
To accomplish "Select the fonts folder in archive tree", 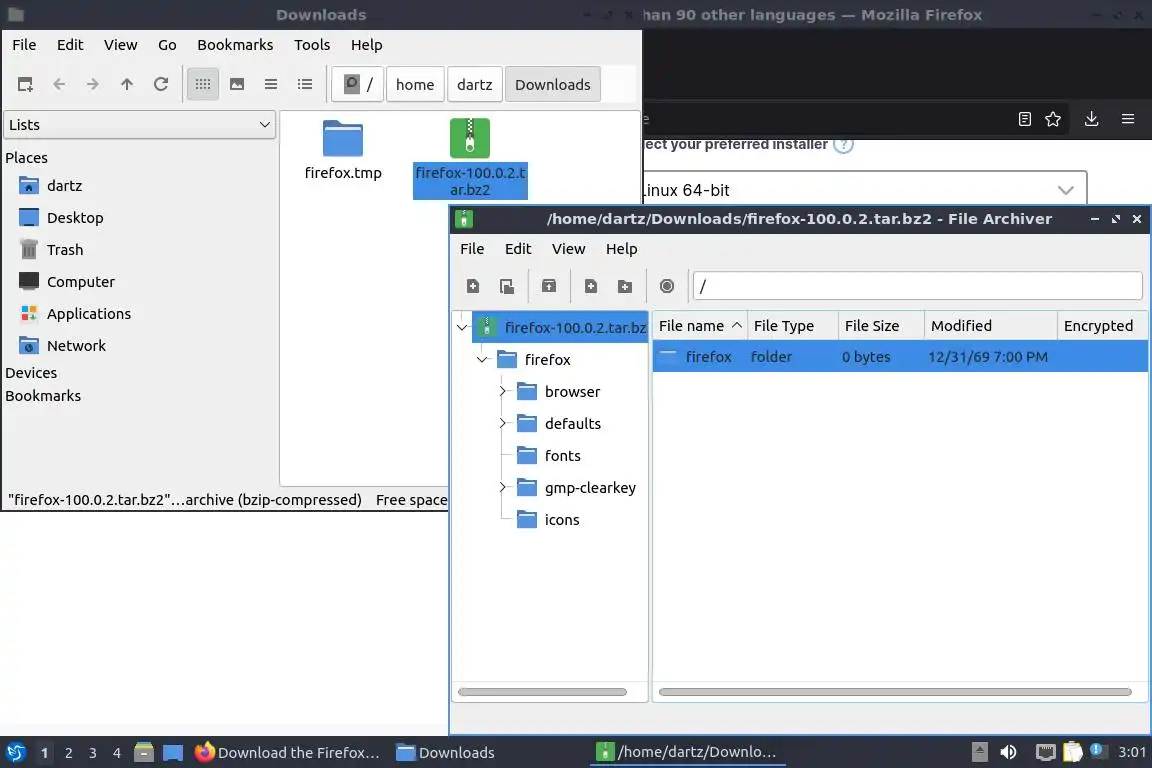I will (563, 456).
